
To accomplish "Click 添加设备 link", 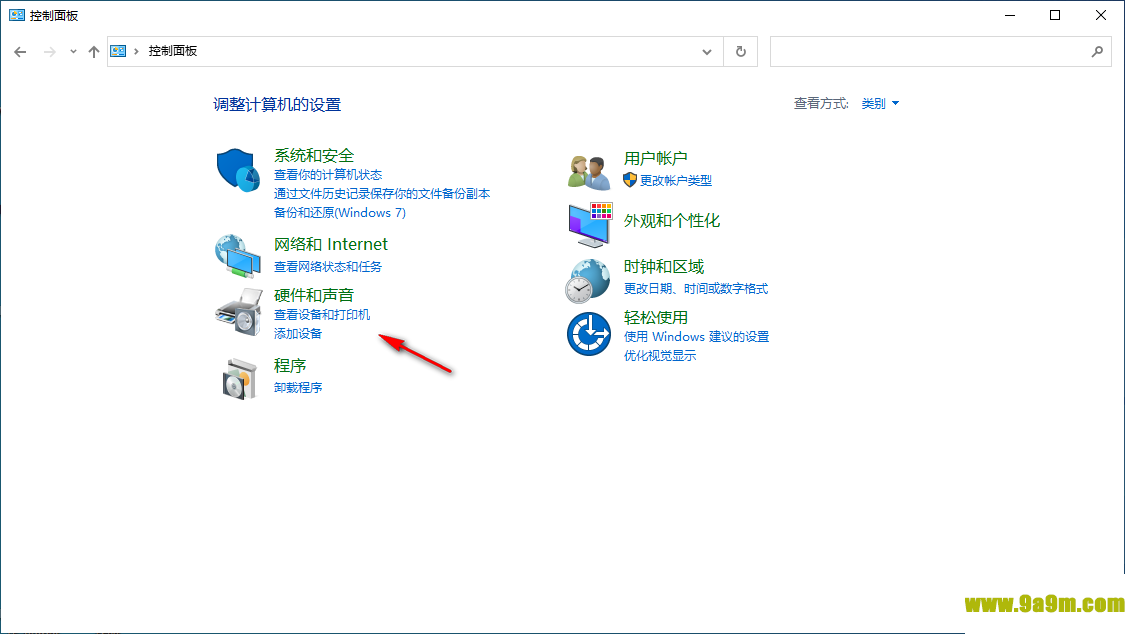I will pyautogui.click(x=298, y=334).
